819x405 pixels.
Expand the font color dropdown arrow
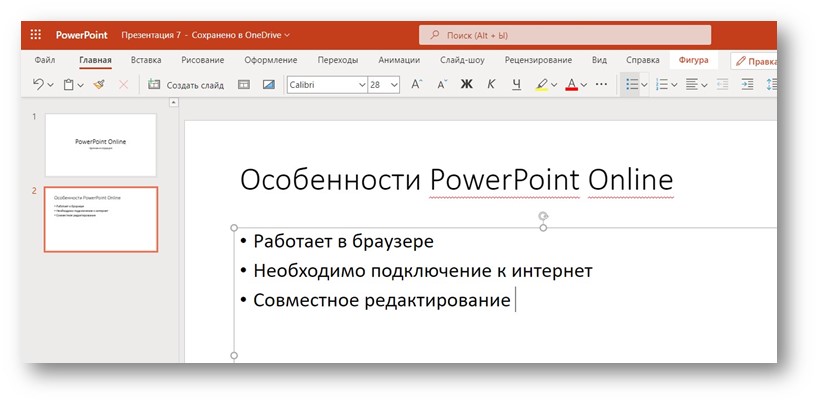(x=584, y=85)
